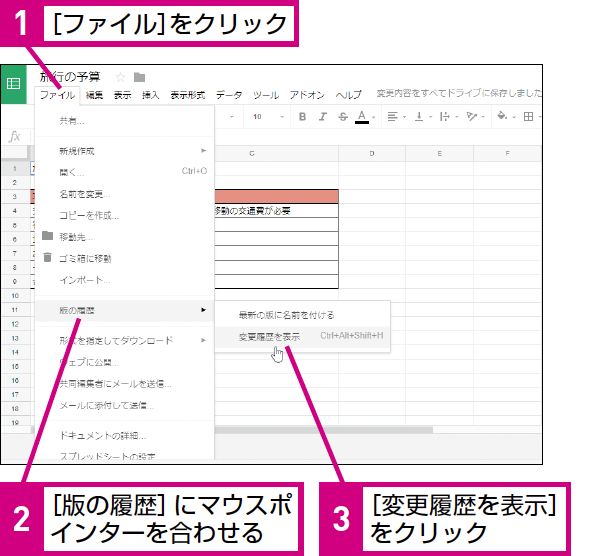This screenshot has width=600, height=556.
Task: Click the fx formula bar
Action: click(x=15, y=137)
